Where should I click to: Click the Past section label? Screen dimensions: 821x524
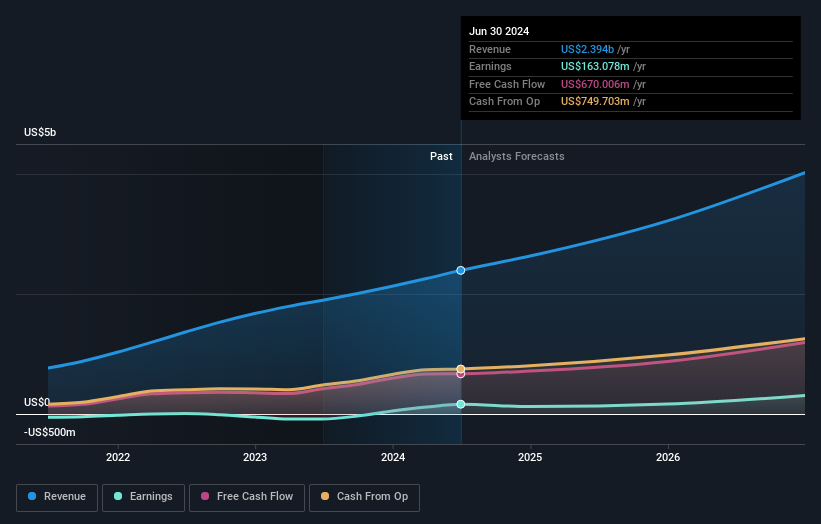pyautogui.click(x=441, y=157)
